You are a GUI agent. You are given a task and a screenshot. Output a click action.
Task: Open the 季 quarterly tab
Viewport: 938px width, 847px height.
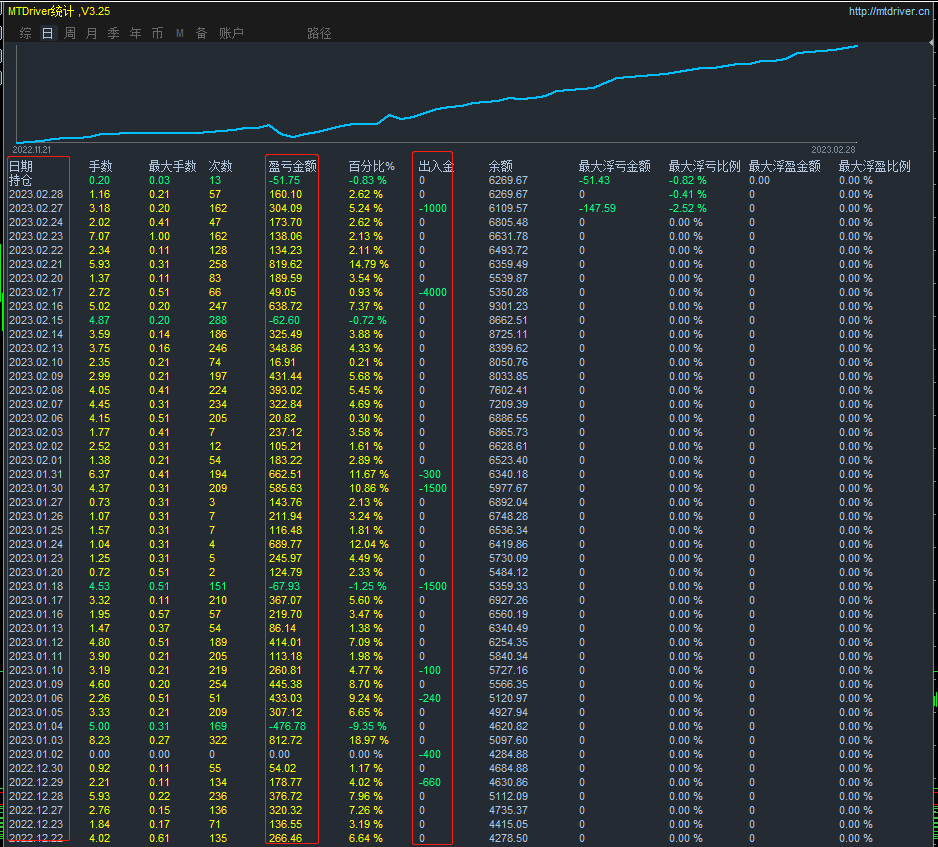(113, 33)
